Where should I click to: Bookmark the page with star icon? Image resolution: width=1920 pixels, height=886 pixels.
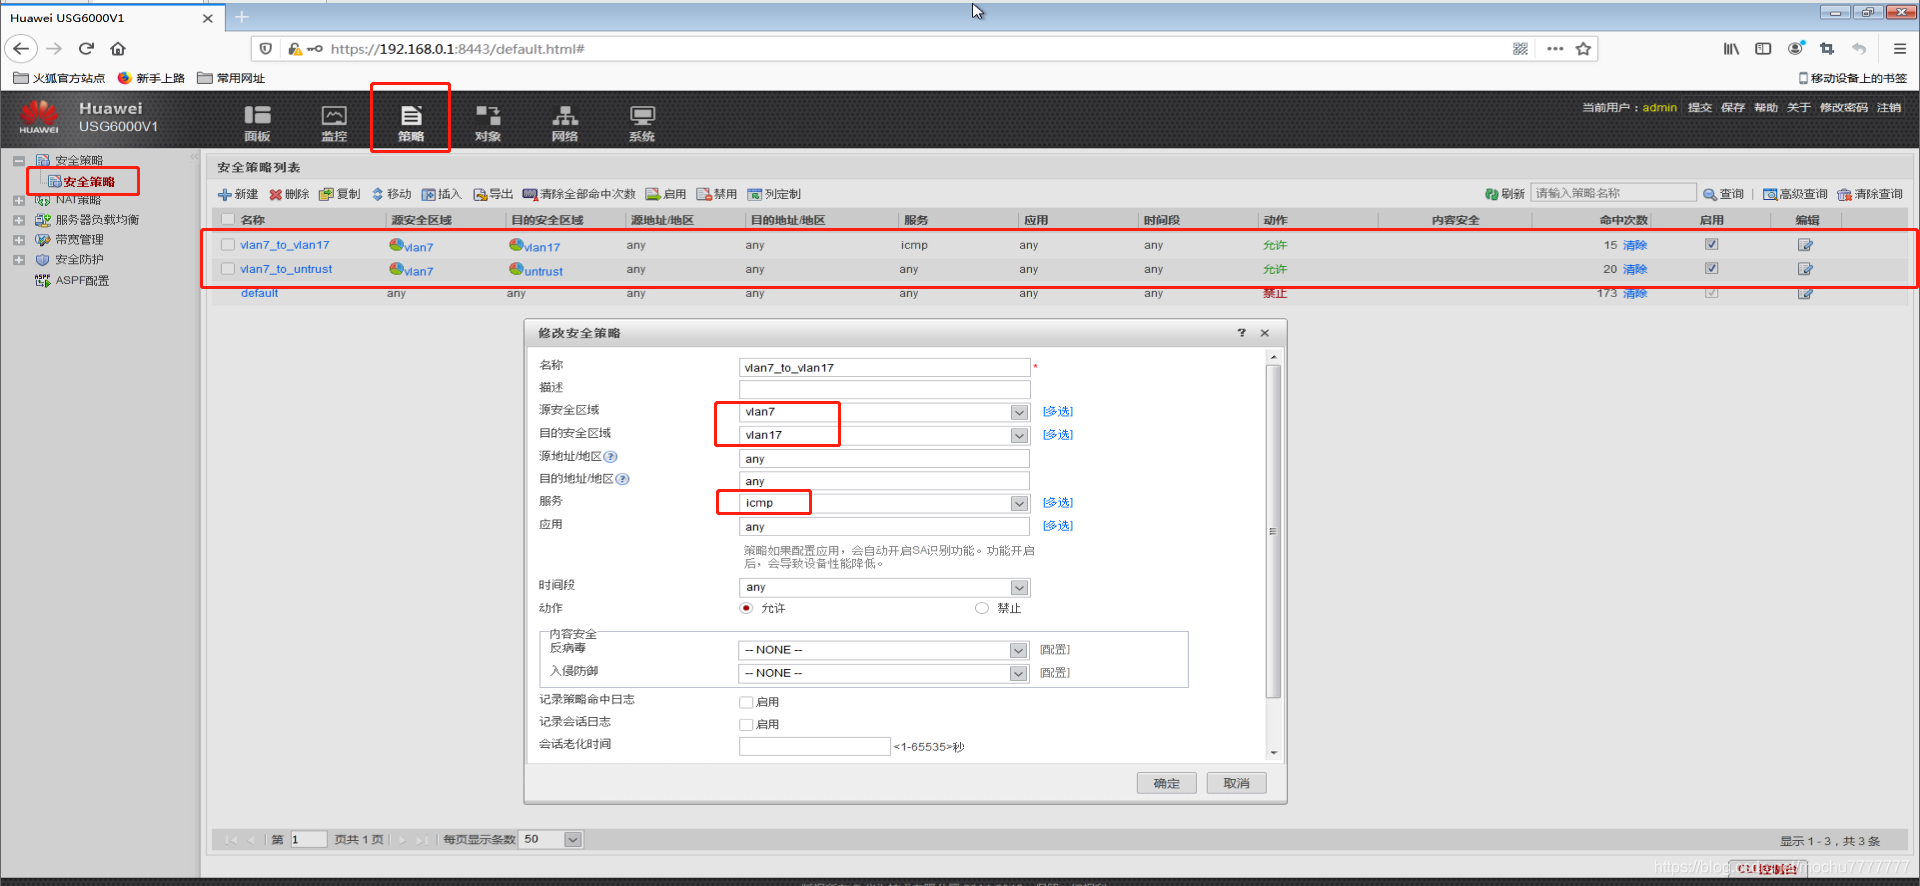tap(1583, 48)
